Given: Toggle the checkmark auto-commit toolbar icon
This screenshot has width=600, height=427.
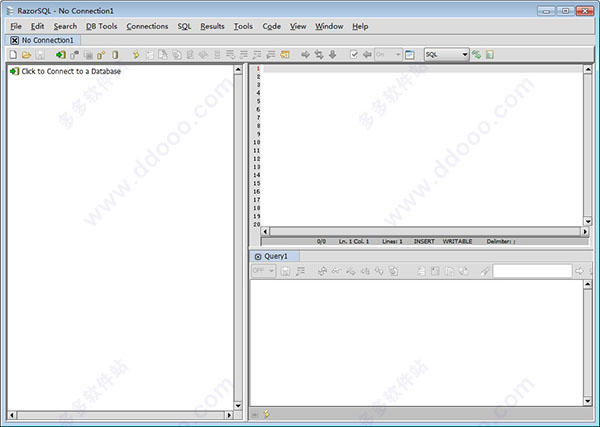Looking at the screenshot, I should point(354,55).
